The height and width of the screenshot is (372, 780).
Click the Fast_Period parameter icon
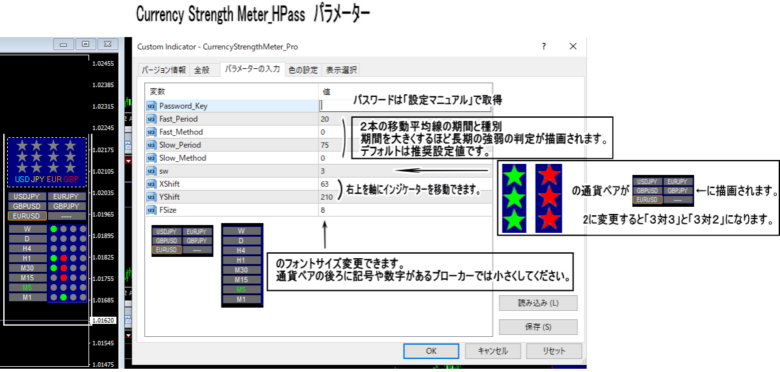(x=151, y=119)
